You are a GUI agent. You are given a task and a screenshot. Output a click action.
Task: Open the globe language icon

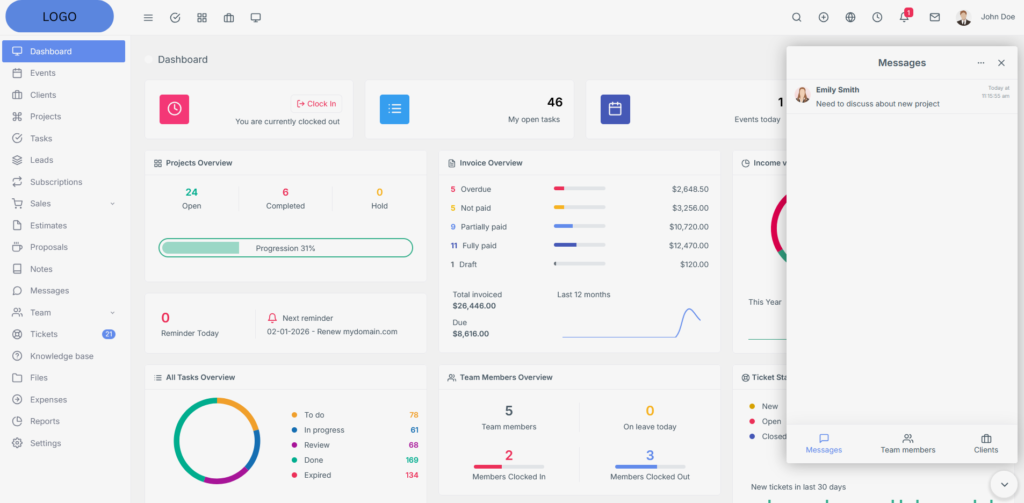click(850, 17)
